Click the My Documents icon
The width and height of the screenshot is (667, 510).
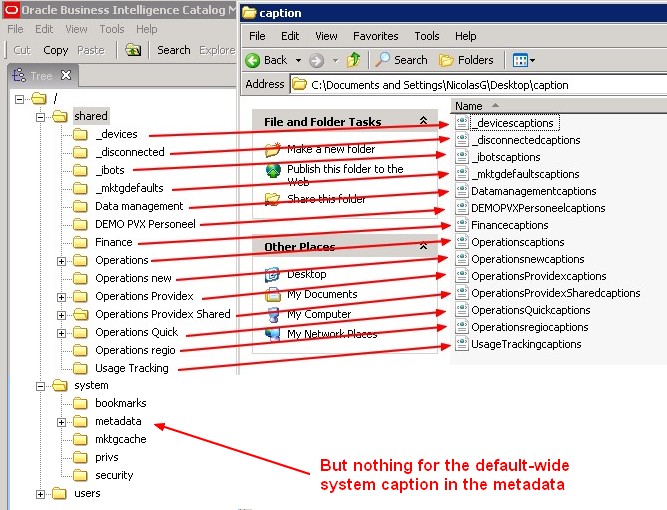coord(272,294)
